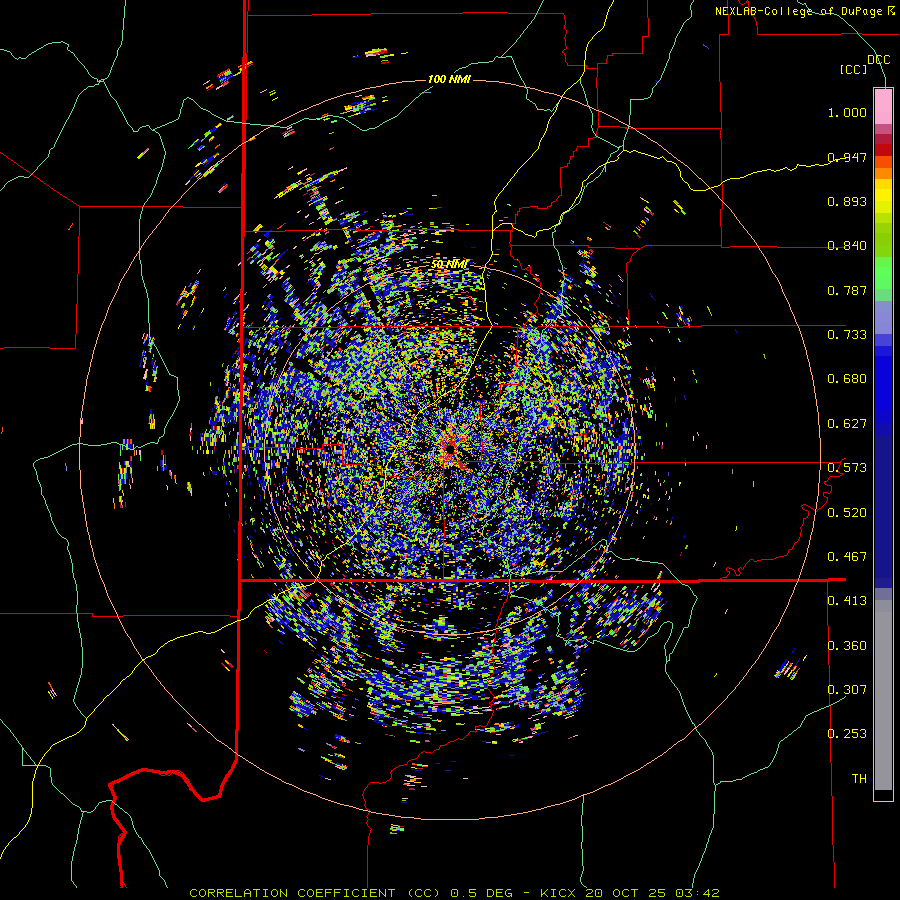The image size is (900, 900).
Task: Click the 0.413 scale value
Action: (x=847, y=601)
